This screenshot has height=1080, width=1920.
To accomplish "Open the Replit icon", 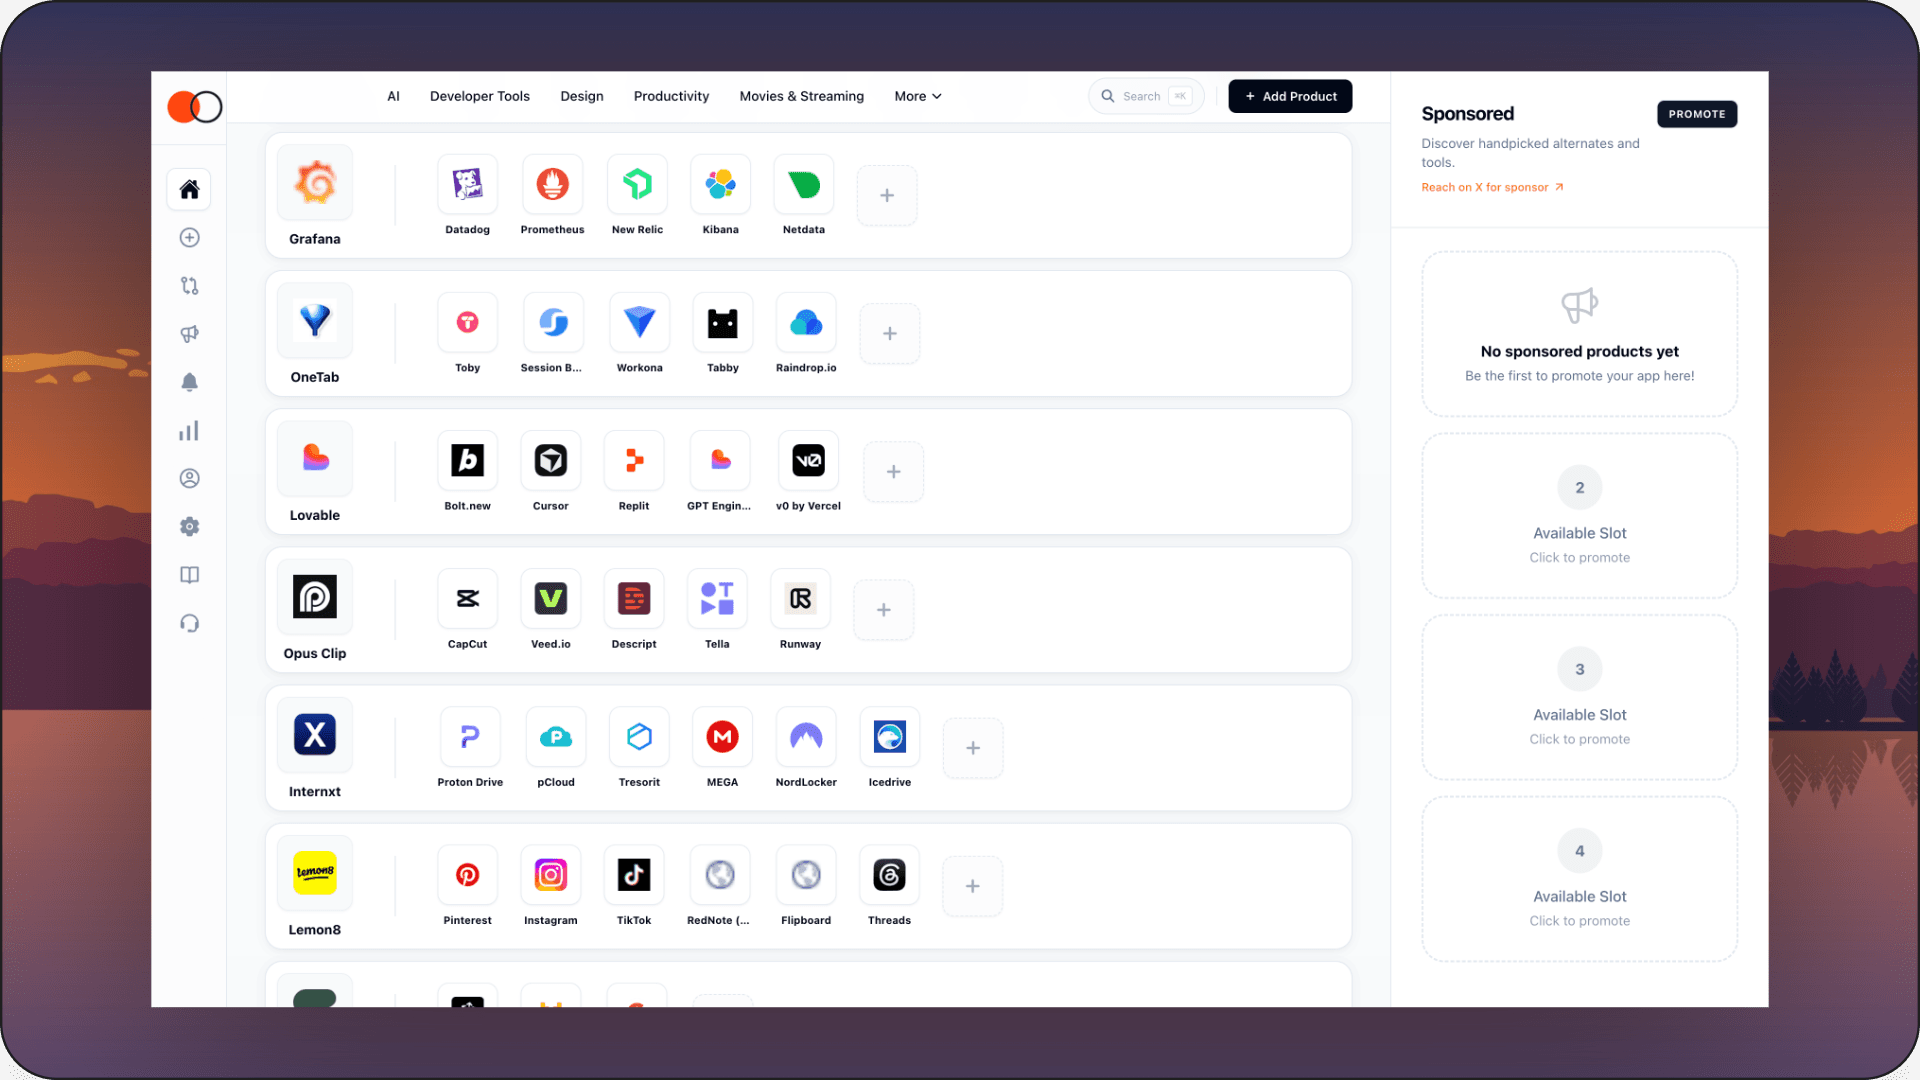I will coord(634,460).
